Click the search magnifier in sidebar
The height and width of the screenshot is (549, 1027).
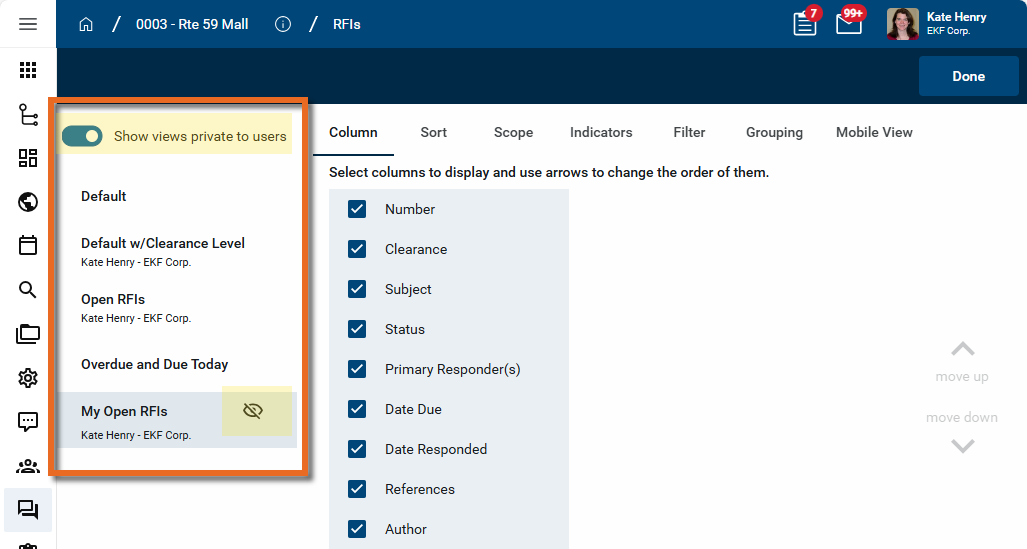point(28,290)
